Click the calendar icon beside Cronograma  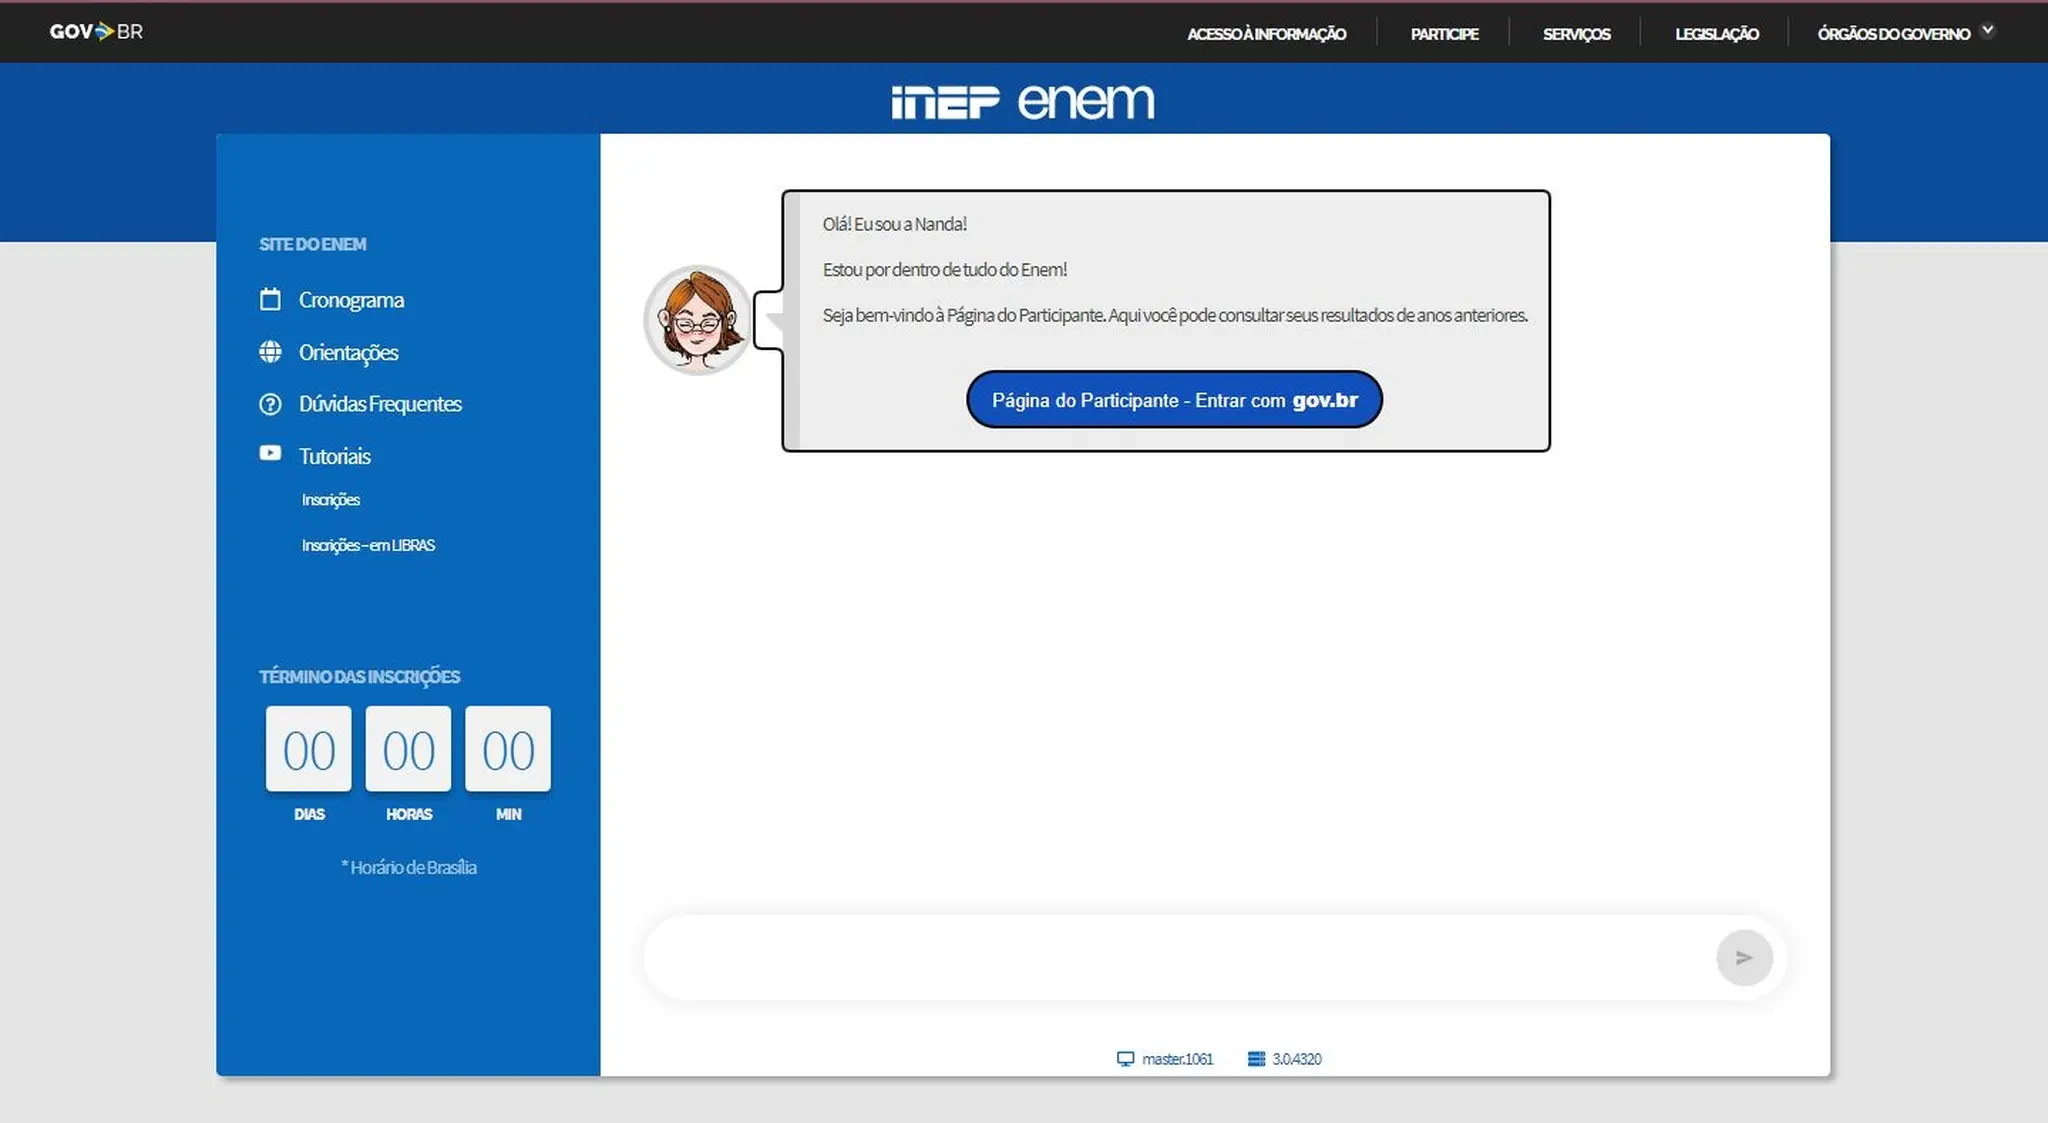coord(270,299)
